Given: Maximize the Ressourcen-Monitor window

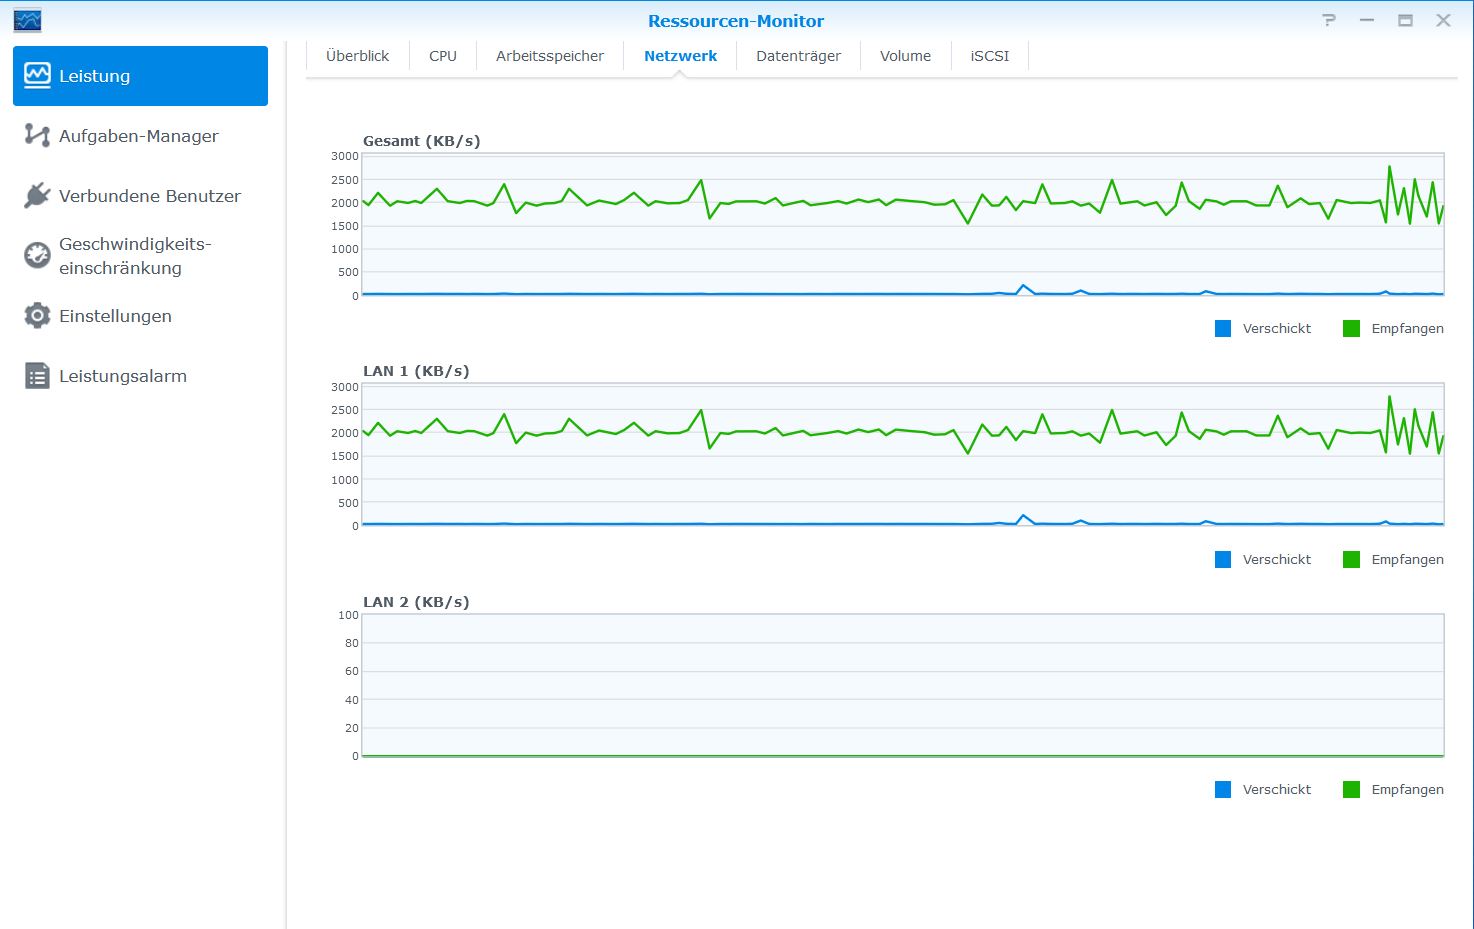Looking at the screenshot, I should click(1405, 20).
